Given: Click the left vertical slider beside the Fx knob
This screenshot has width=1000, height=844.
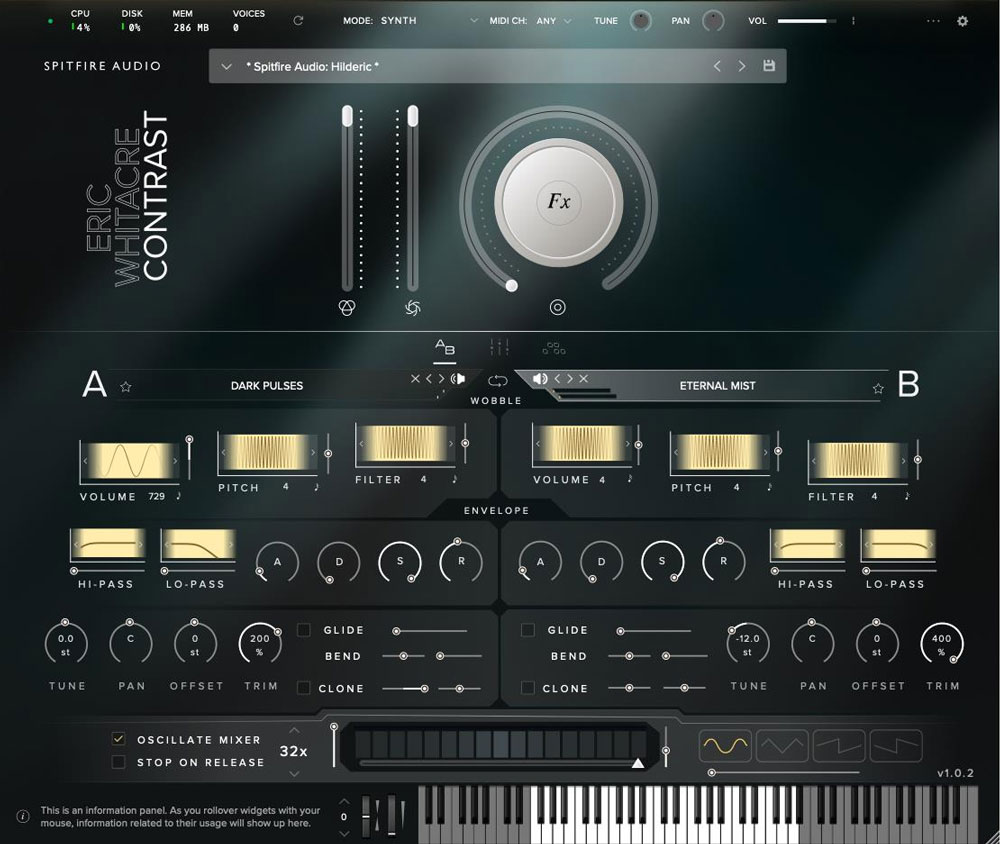Looking at the screenshot, I should tap(347, 198).
